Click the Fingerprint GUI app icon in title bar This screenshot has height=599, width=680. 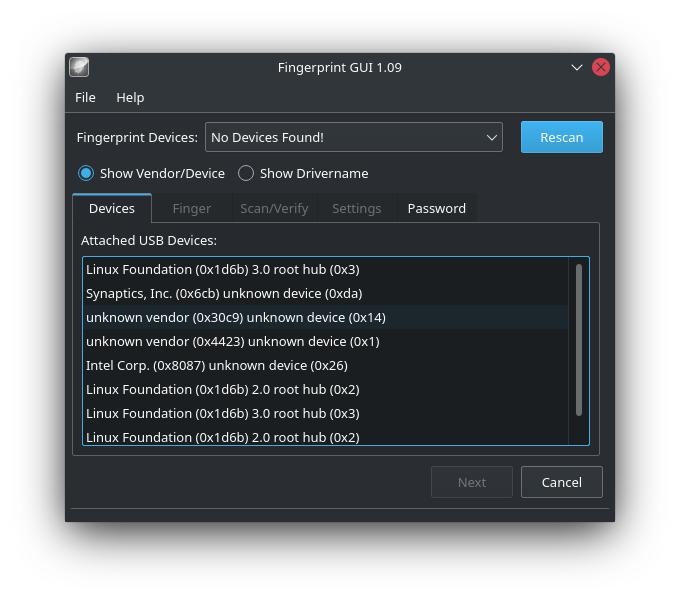click(79, 67)
